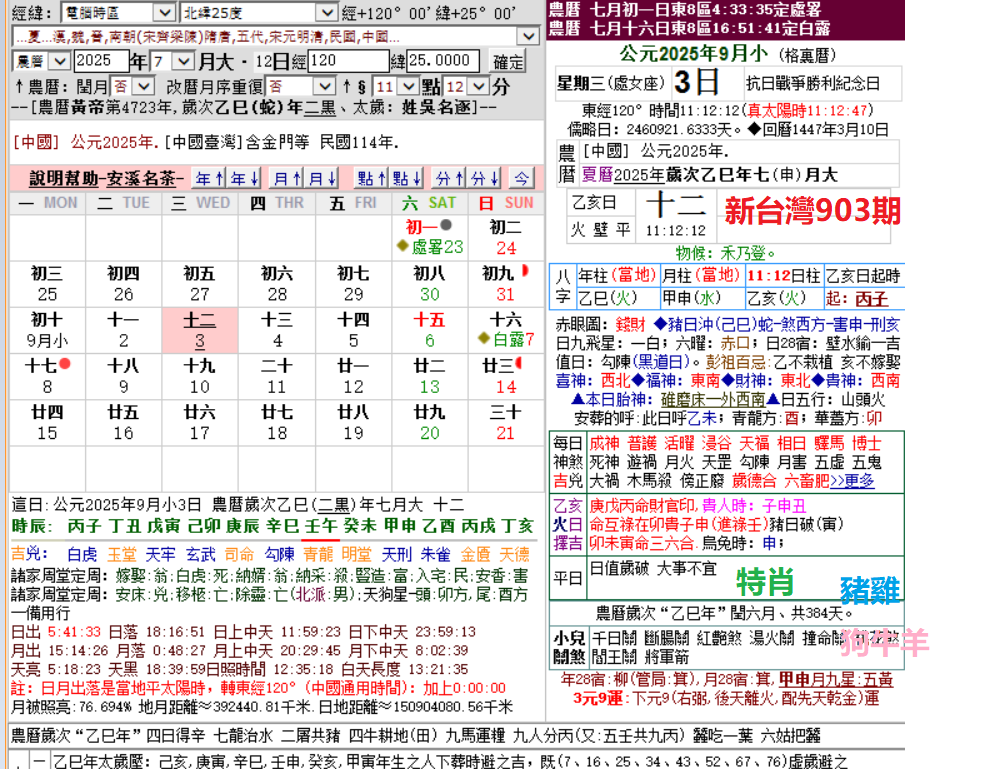Click the 點↑ hour increment button

pyautogui.click(x=371, y=179)
